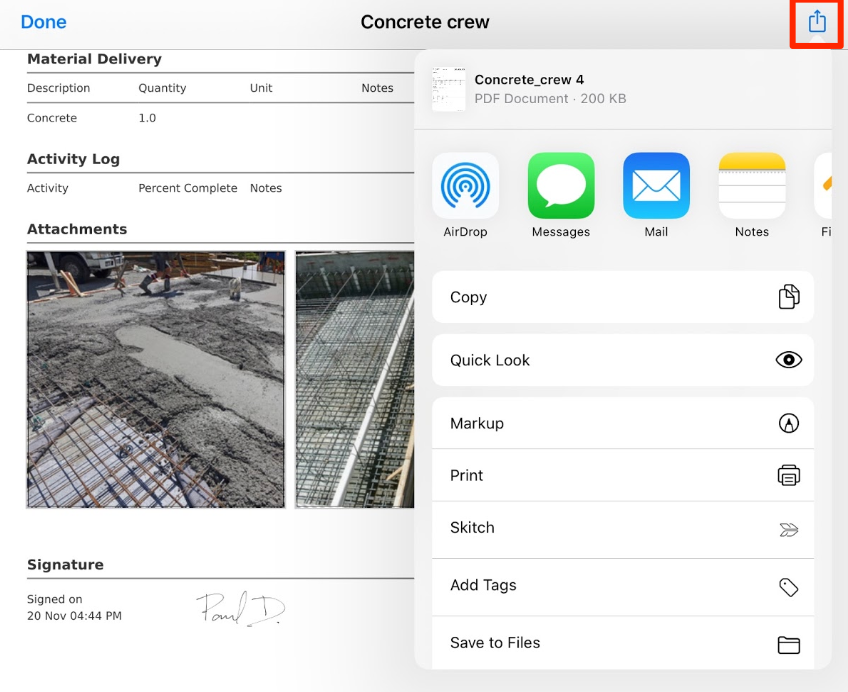This screenshot has height=692, width=848.
Task: Tap the Concrete_crew 4 PDF thumbnail
Action: (x=448, y=89)
